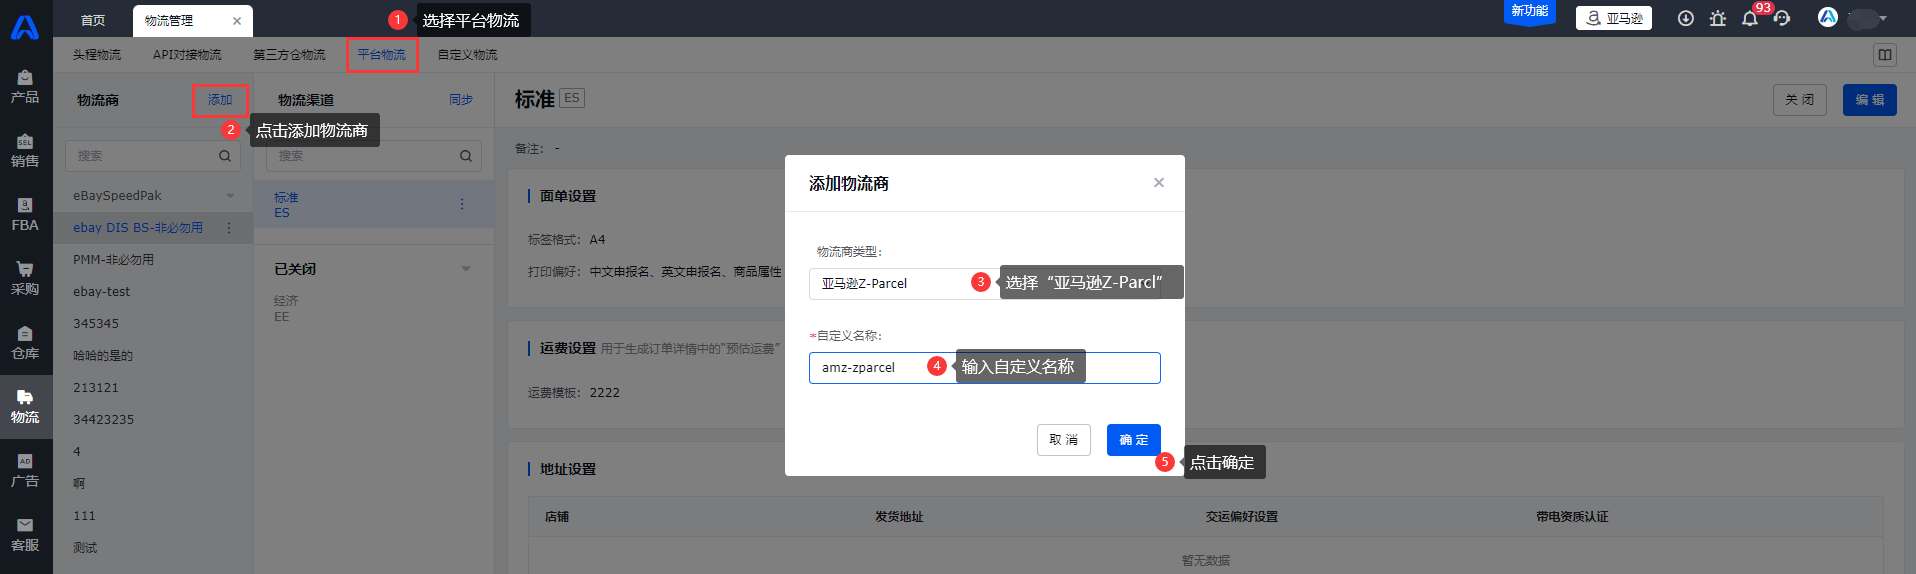Open the 销售 (Sales) sidebar module
Image resolution: width=1916 pixels, height=574 pixels.
click(x=25, y=151)
